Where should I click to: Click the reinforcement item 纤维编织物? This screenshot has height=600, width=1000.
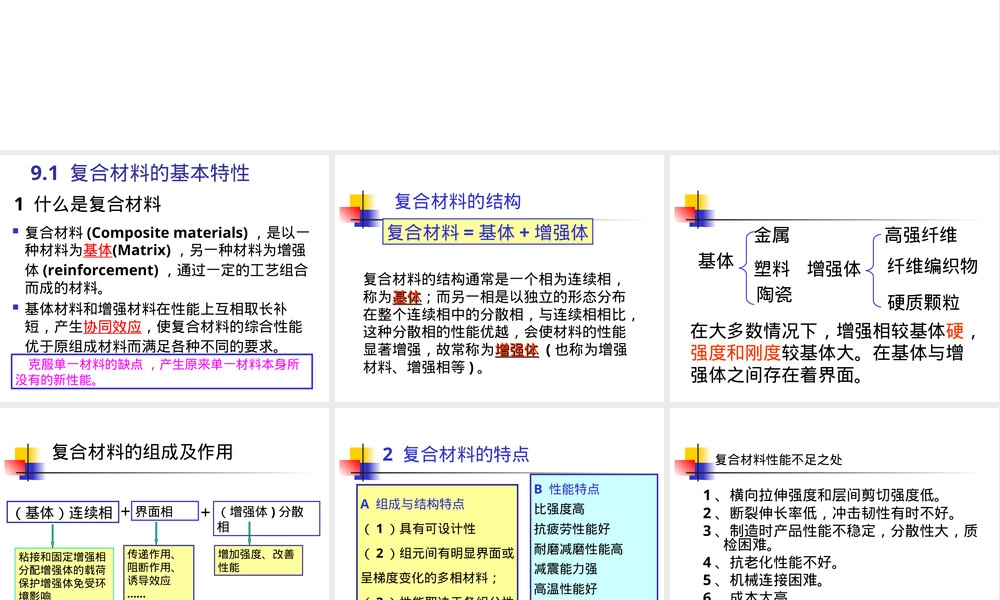coord(932,266)
